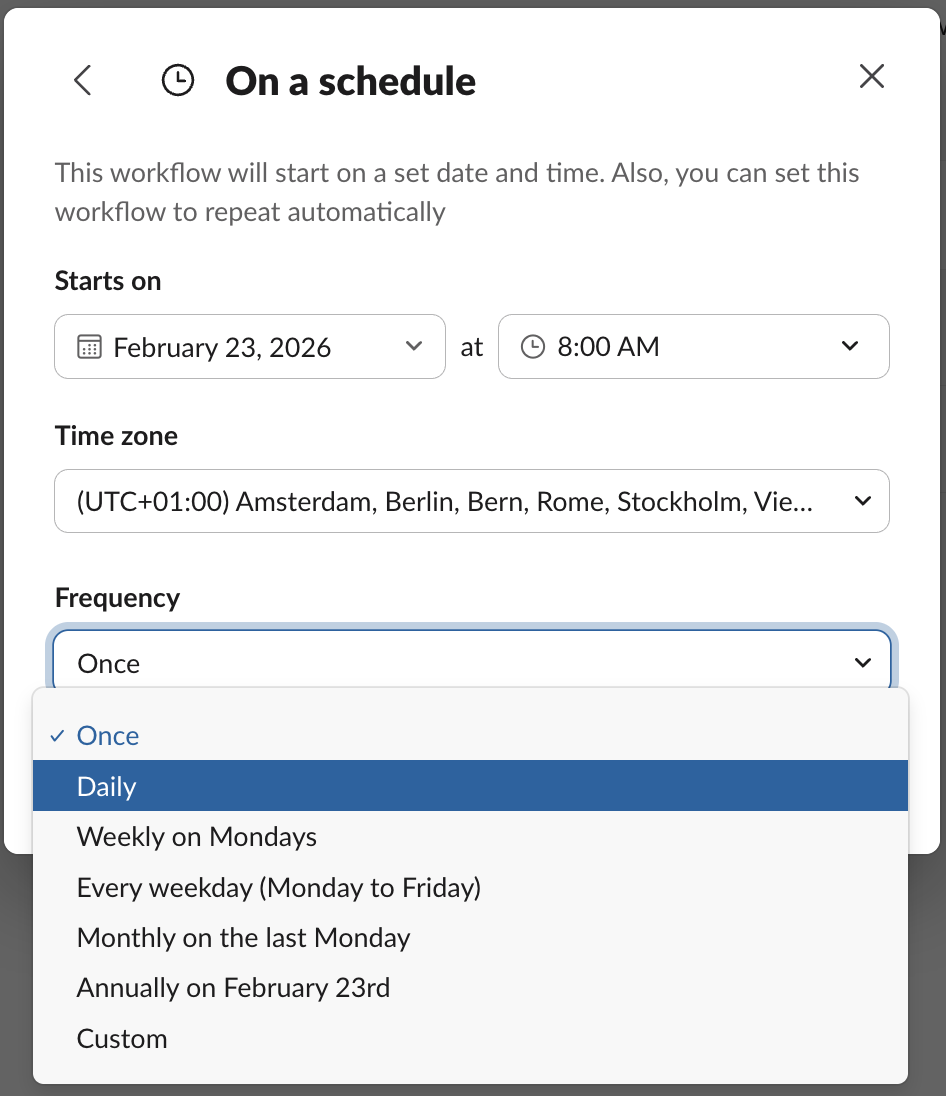The height and width of the screenshot is (1096, 946).
Task: Close the On a schedule dialog
Action: (x=872, y=77)
